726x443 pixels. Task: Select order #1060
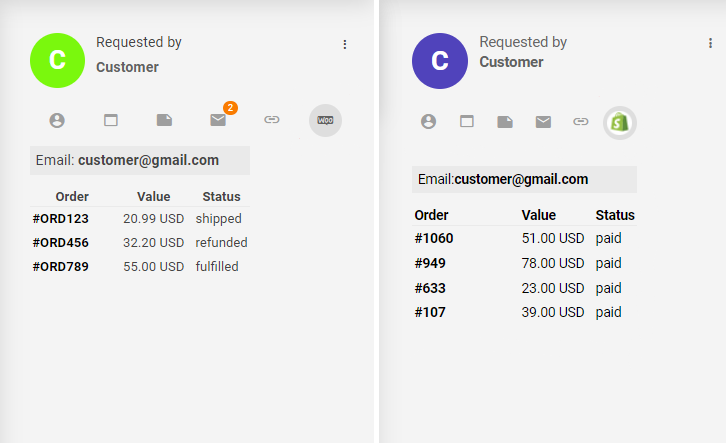point(433,239)
